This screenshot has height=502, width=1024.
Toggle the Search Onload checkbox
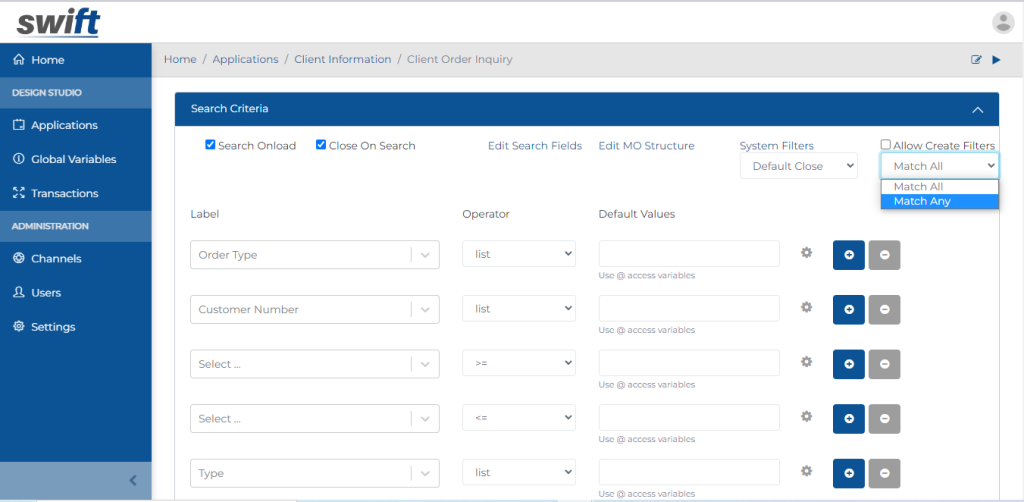[x=211, y=145]
